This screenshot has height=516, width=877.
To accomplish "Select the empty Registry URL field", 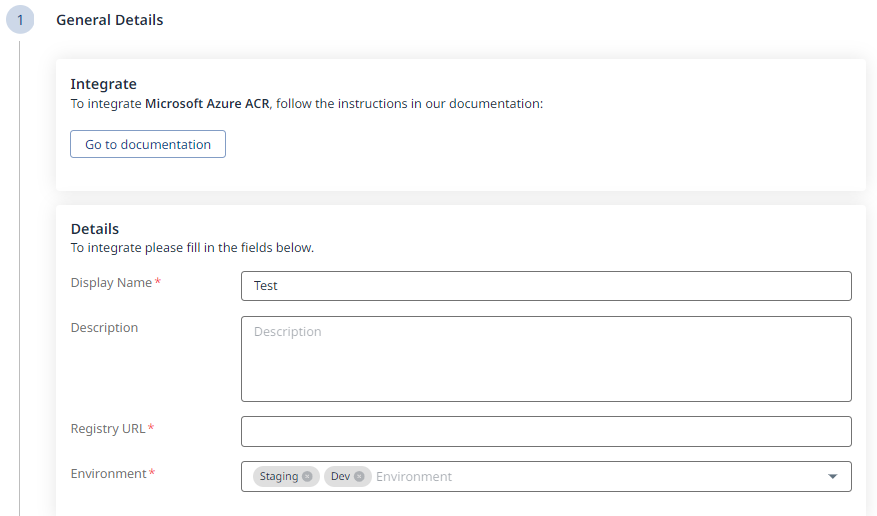I will tap(546, 431).
